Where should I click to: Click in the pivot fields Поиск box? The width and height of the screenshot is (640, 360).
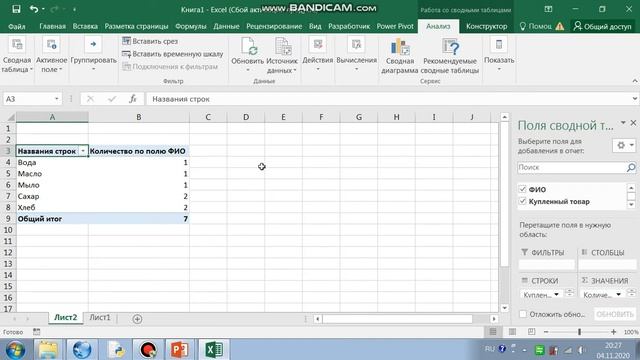click(x=571, y=167)
